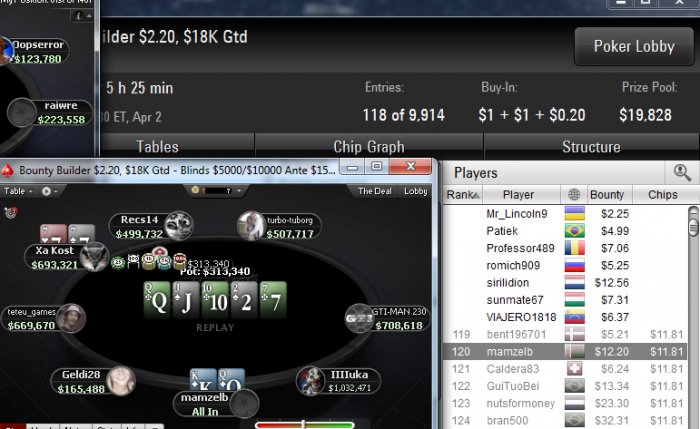Open the Tables tab
This screenshot has width=700, height=429.
click(157, 146)
